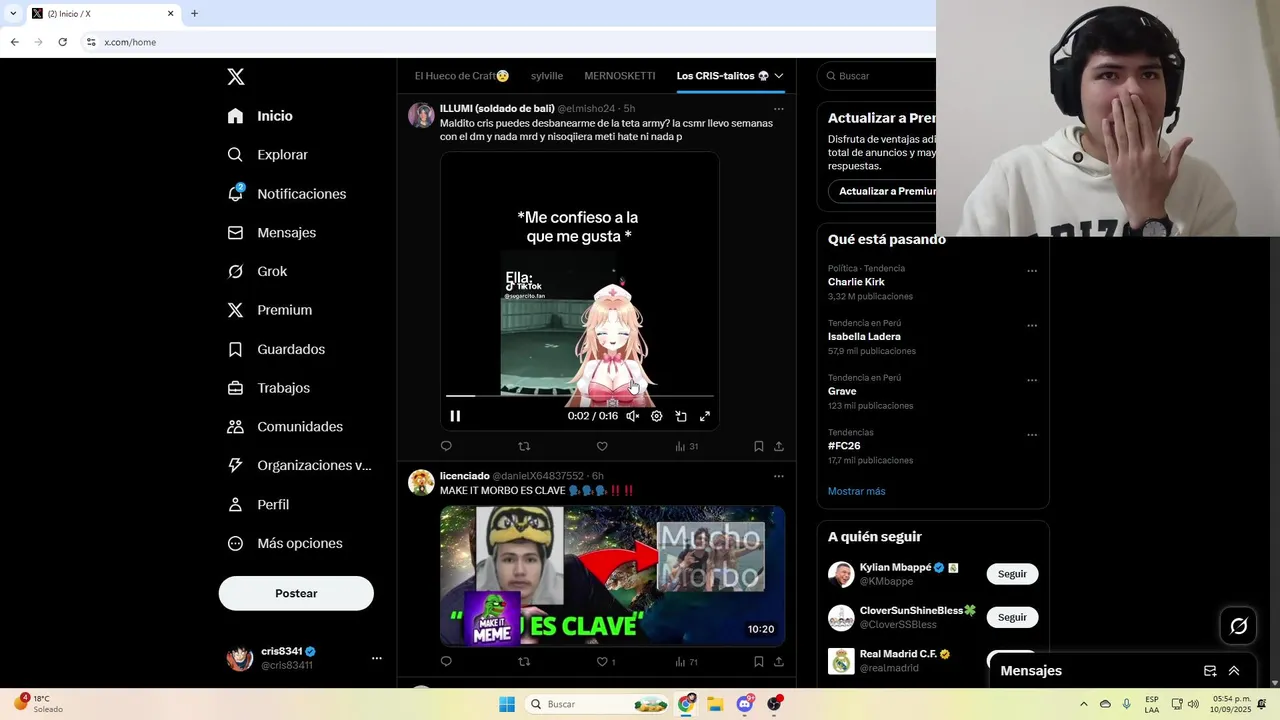
Task: Repost ILLUMI's post
Action: click(x=524, y=446)
